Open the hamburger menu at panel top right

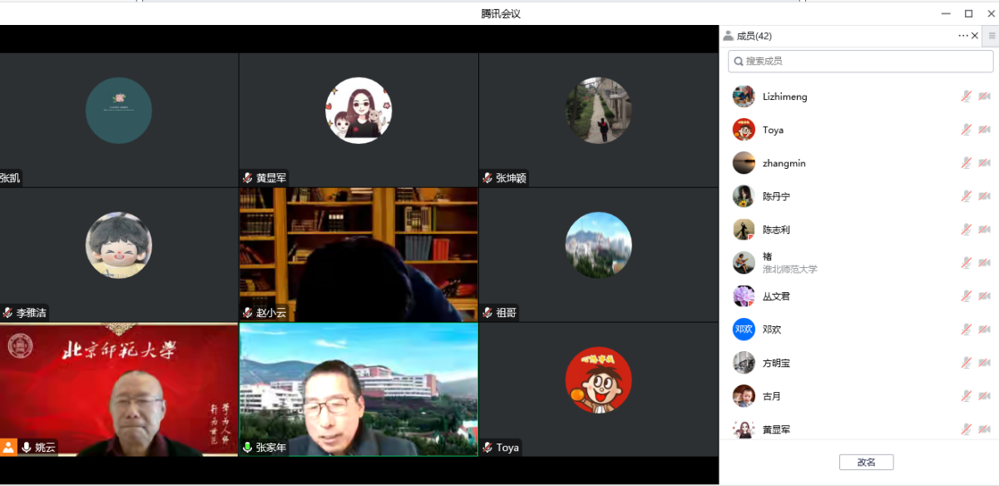[x=991, y=36]
